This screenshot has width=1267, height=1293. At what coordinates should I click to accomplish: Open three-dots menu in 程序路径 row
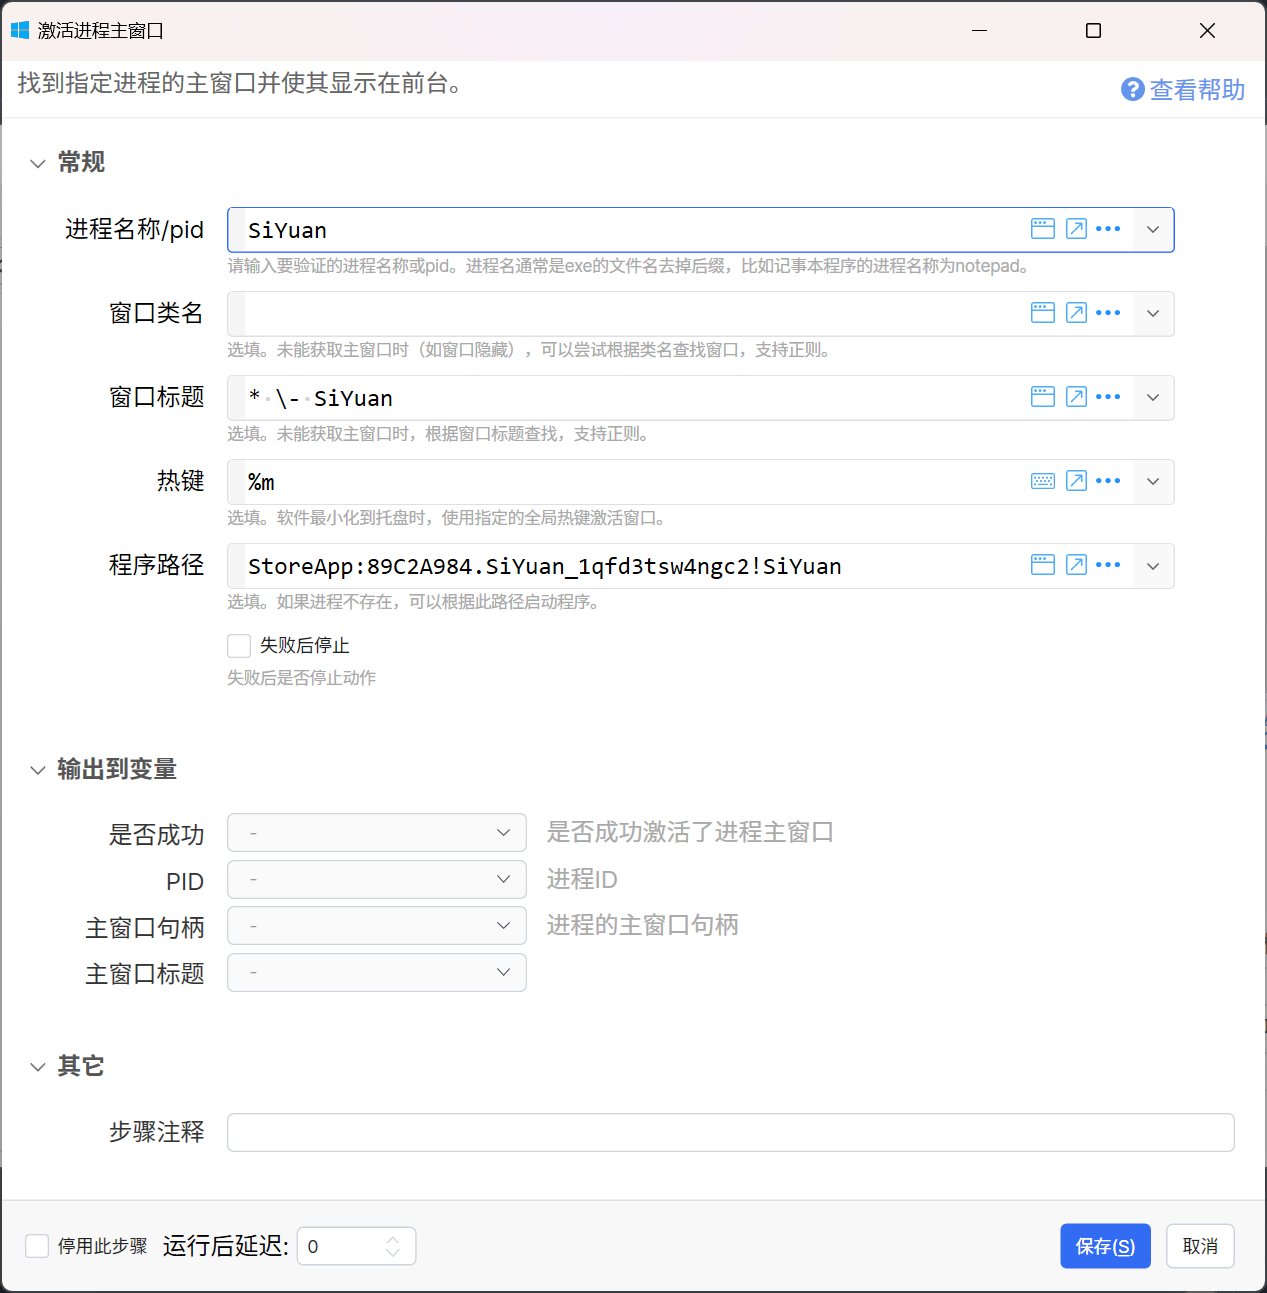(x=1108, y=565)
